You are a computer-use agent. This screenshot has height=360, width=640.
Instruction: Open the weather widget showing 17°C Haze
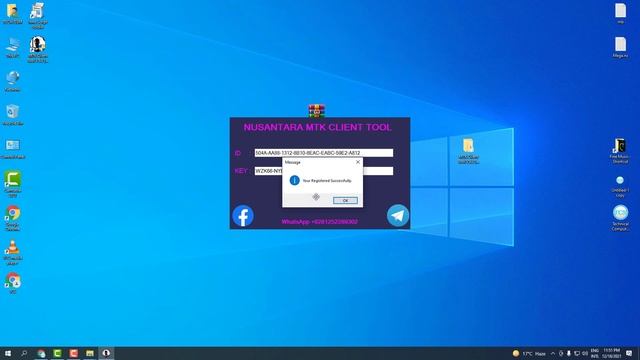(529, 353)
